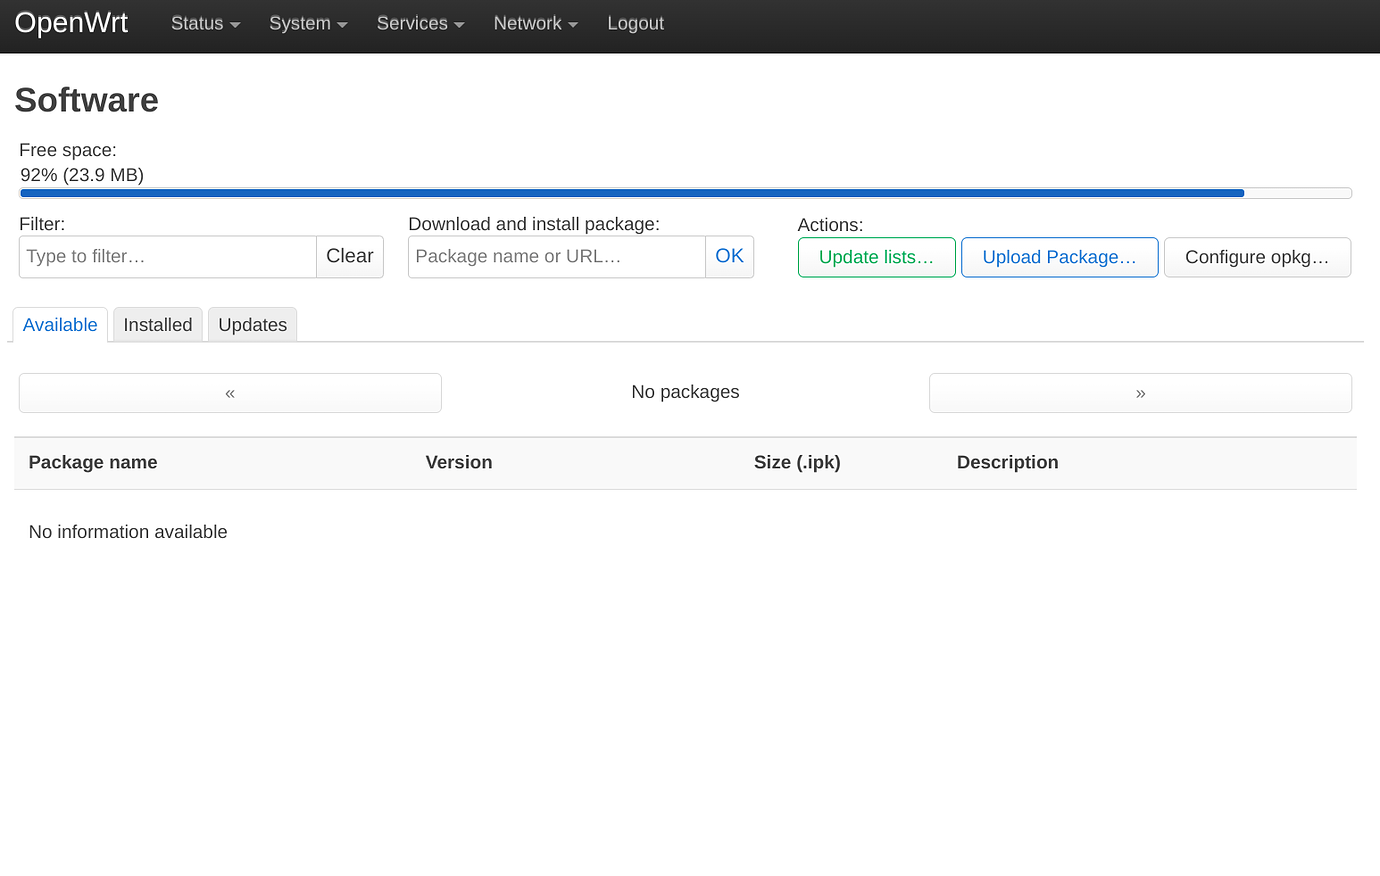
Task: Click the Logout menu item
Action: (635, 23)
